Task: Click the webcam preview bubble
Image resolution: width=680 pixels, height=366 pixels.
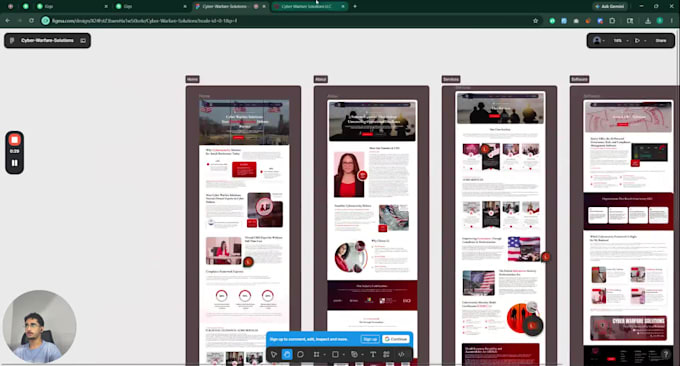Action: [x=39, y=327]
